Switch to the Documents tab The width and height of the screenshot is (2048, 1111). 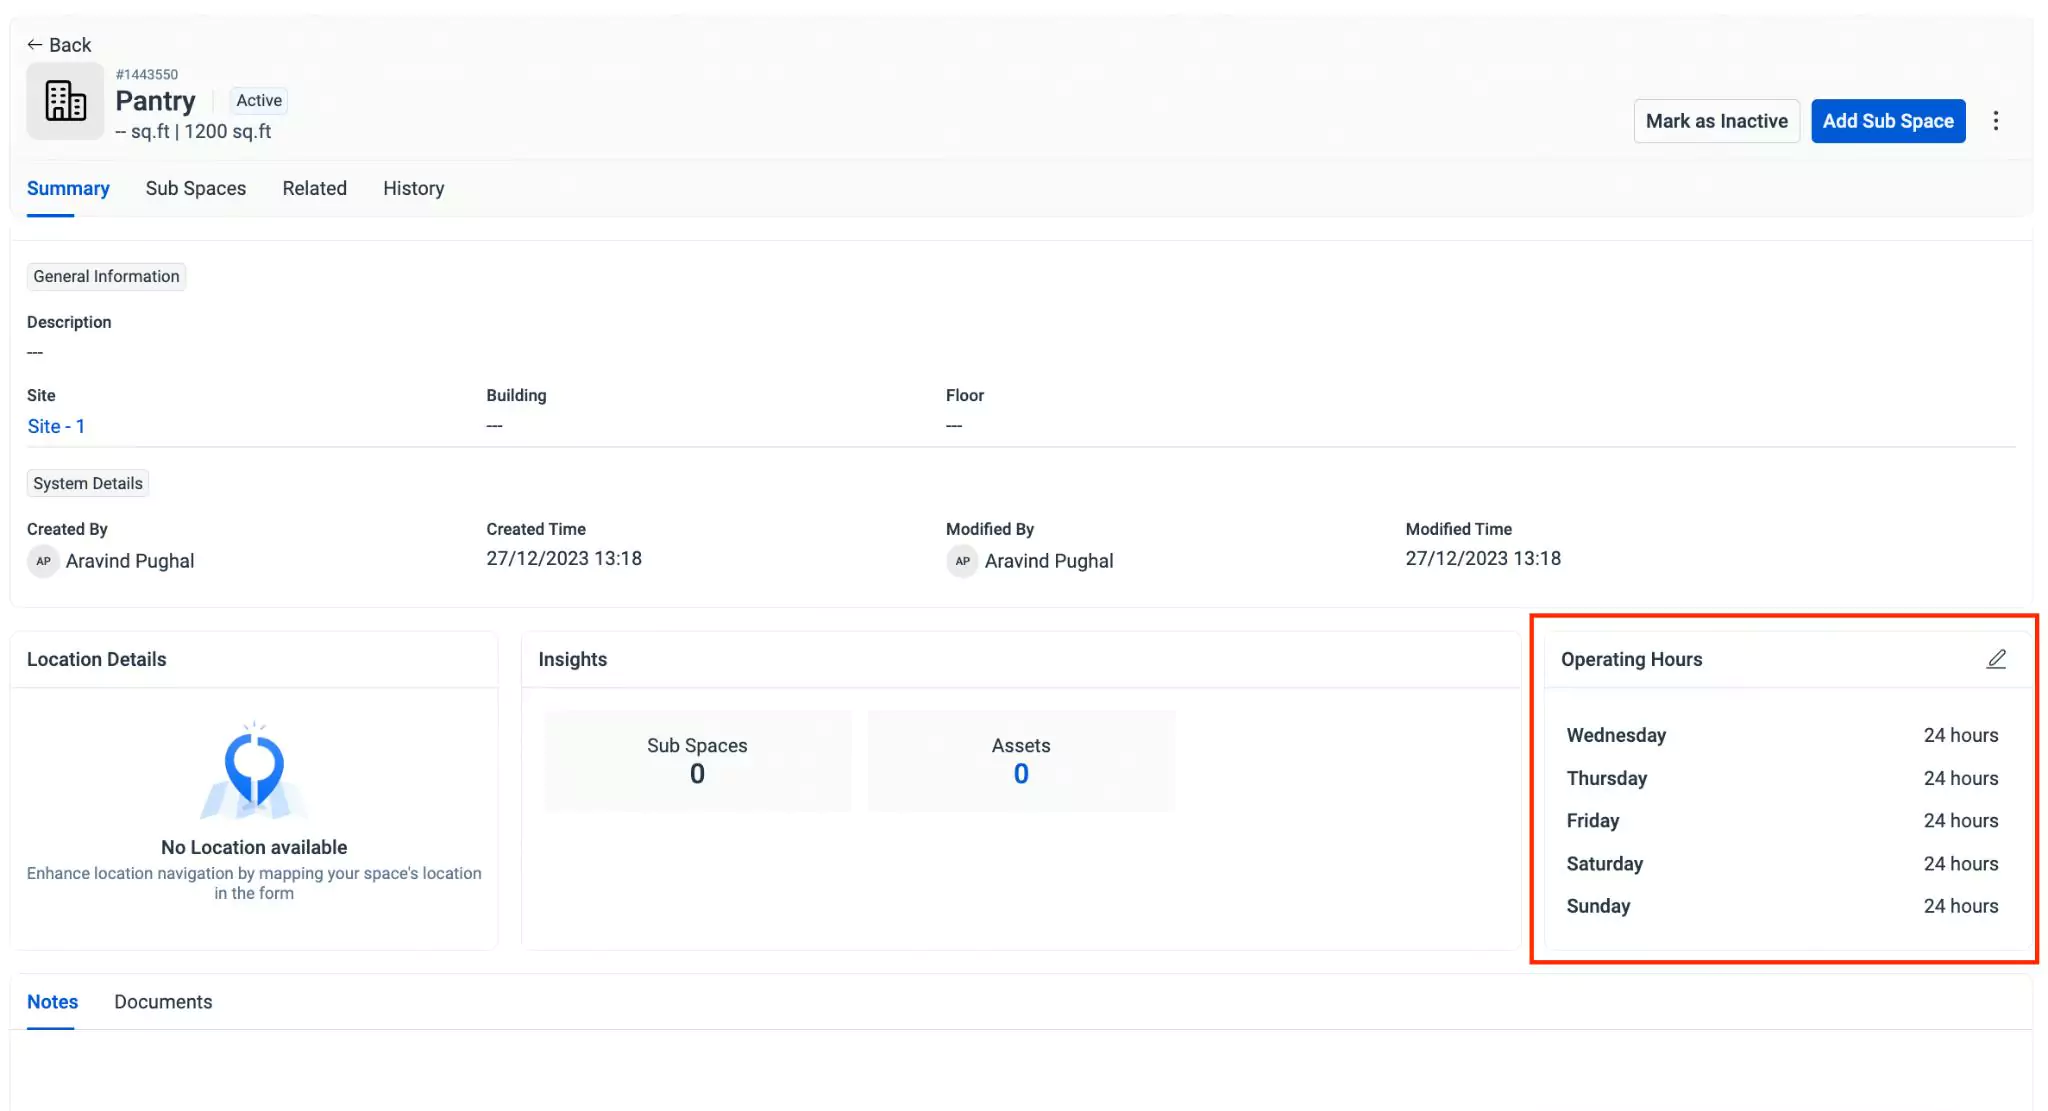[163, 1002]
